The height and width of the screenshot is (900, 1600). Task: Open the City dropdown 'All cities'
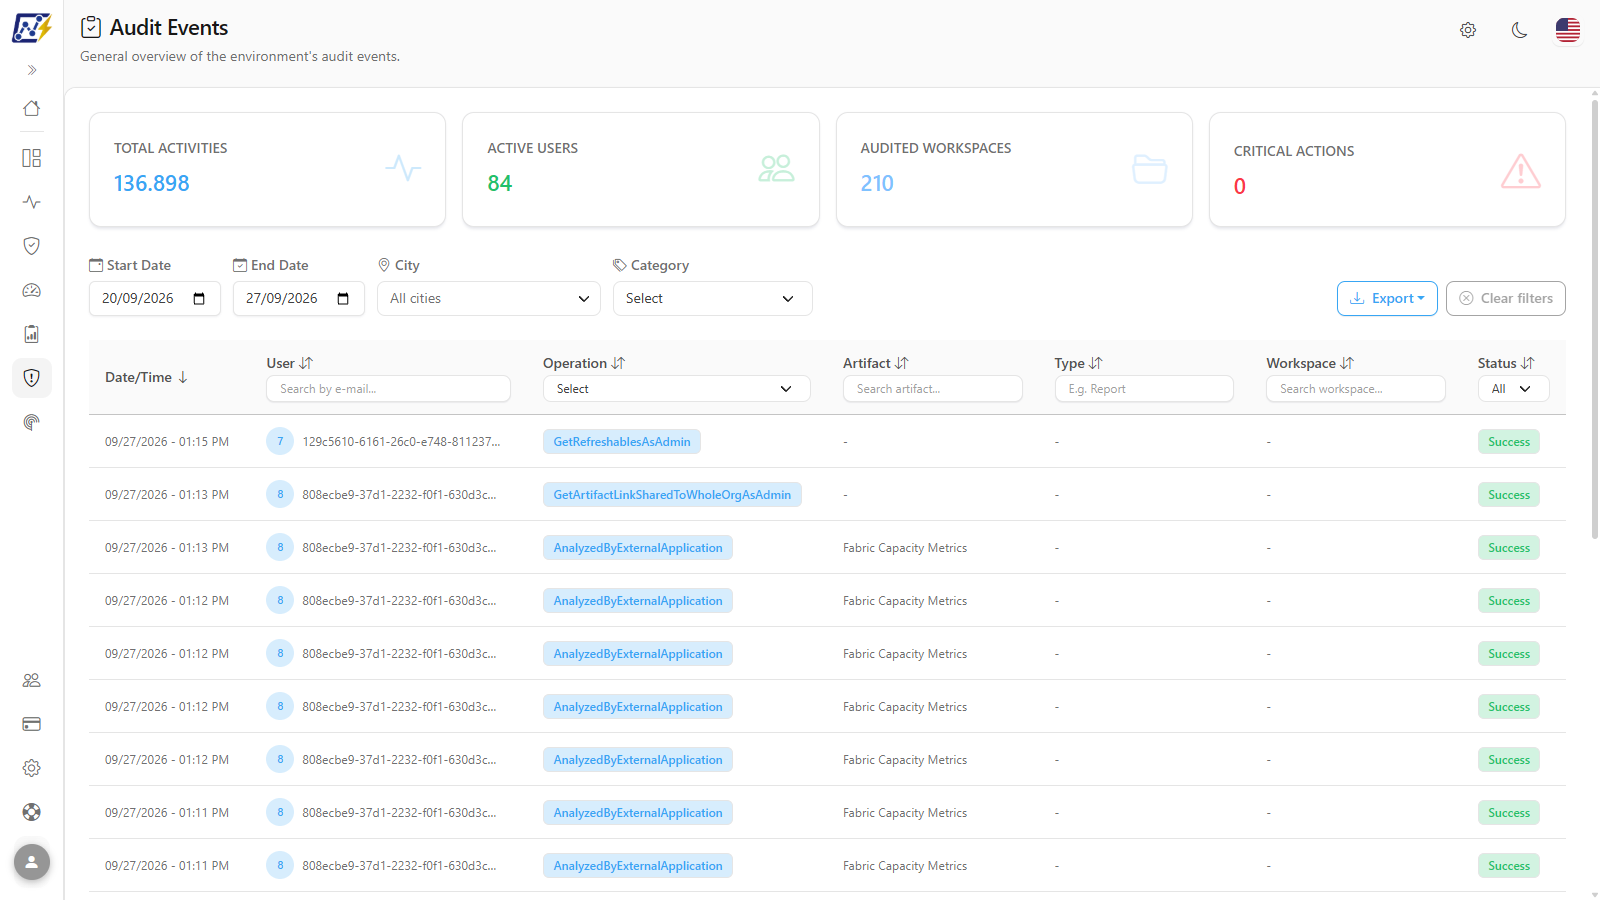[489, 298]
